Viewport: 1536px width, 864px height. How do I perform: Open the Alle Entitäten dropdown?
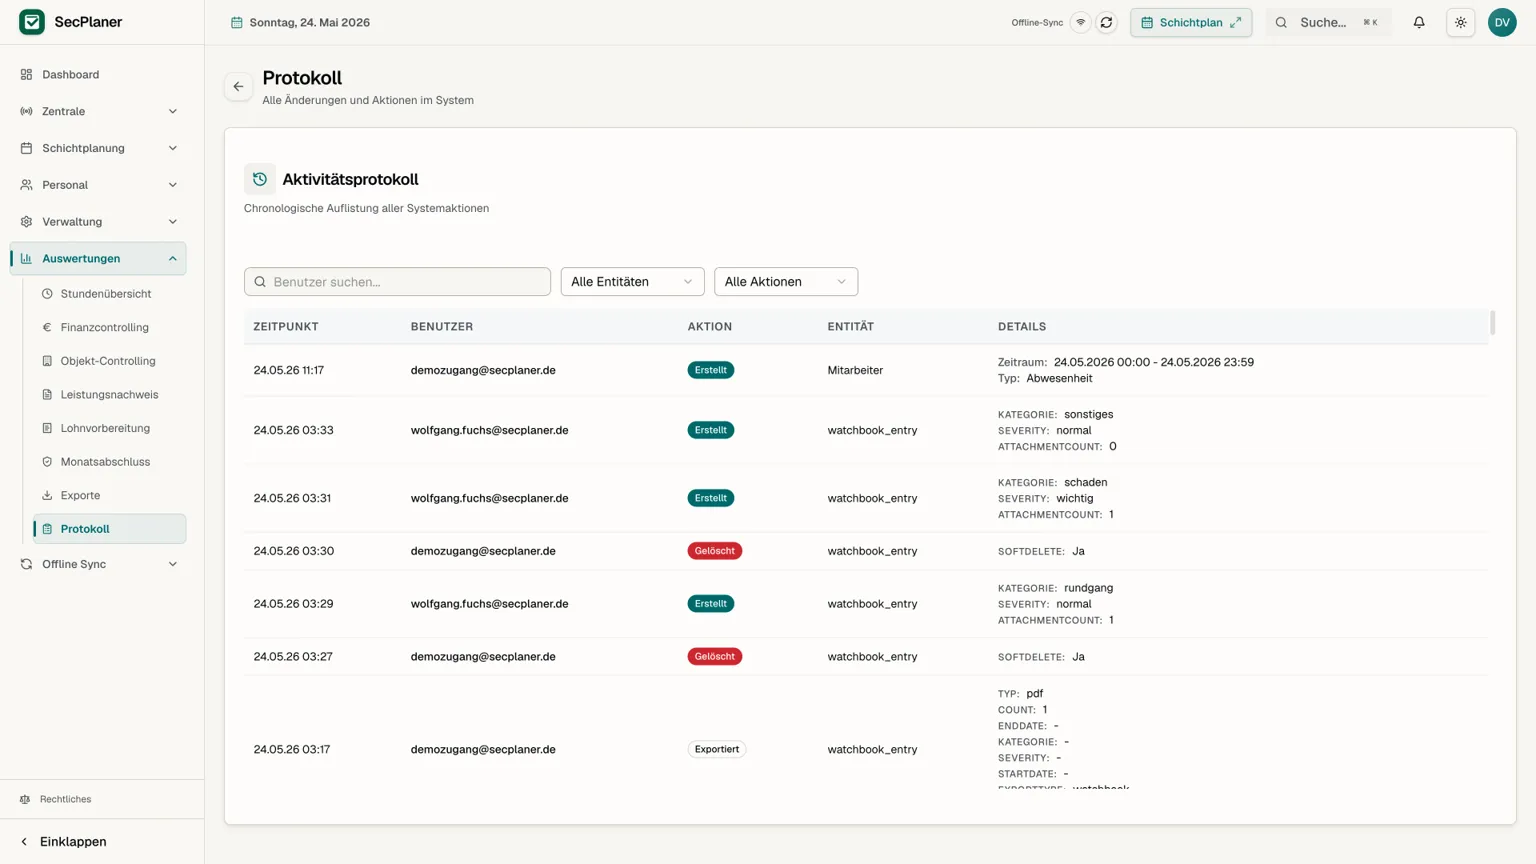coord(632,282)
